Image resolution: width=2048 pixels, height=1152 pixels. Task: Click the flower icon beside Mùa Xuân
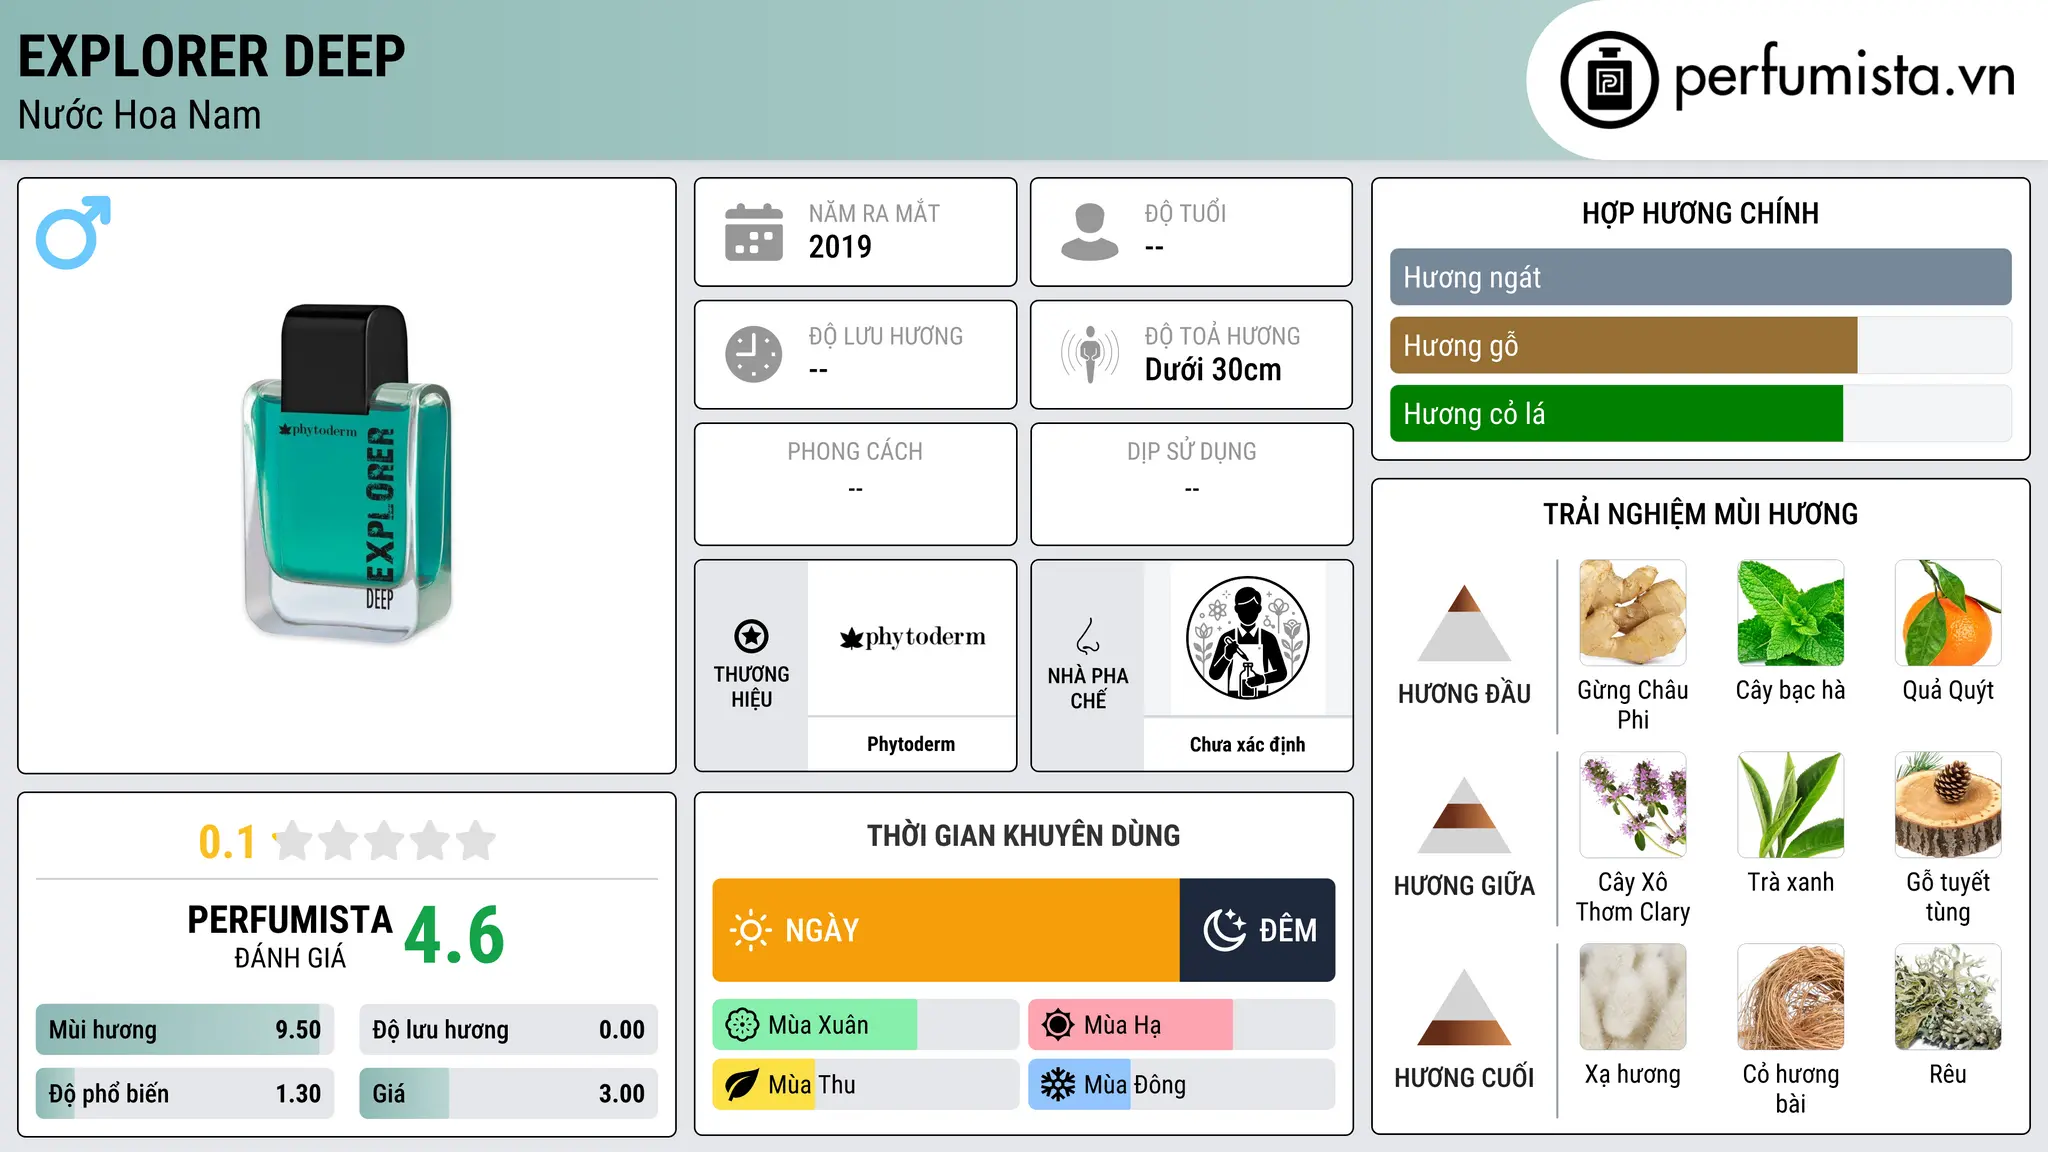(x=742, y=1025)
